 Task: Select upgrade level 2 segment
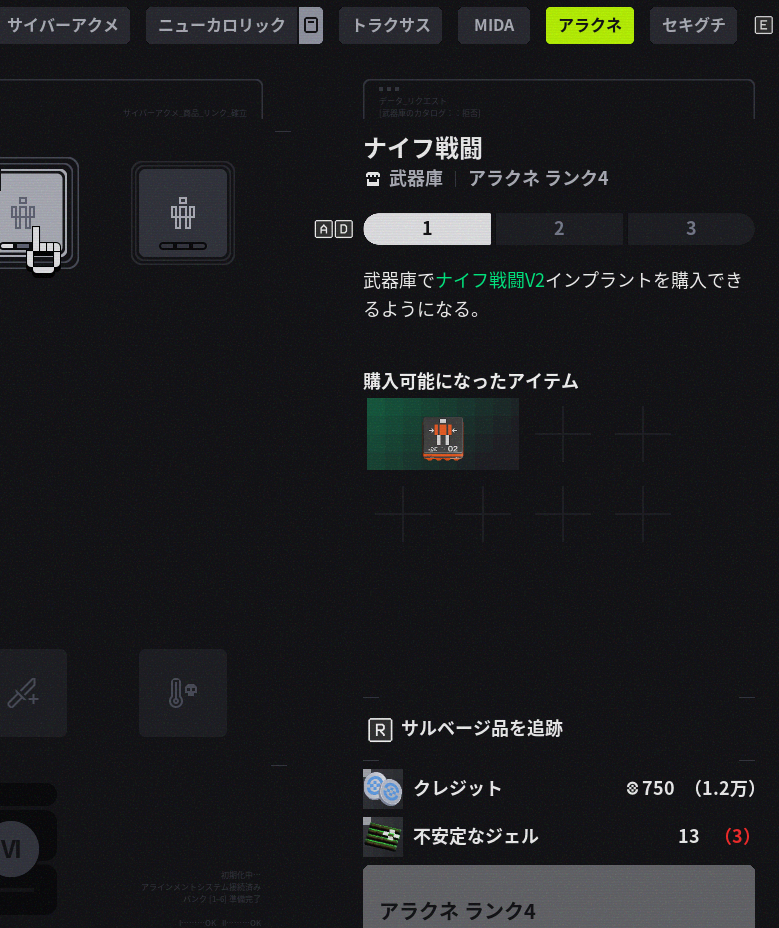[559, 229]
